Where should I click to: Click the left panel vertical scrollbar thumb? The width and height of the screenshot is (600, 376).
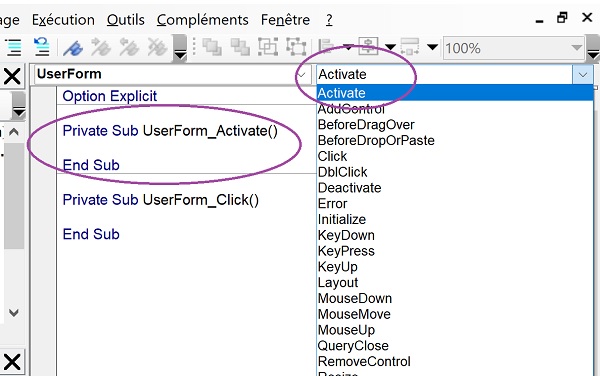[14, 195]
